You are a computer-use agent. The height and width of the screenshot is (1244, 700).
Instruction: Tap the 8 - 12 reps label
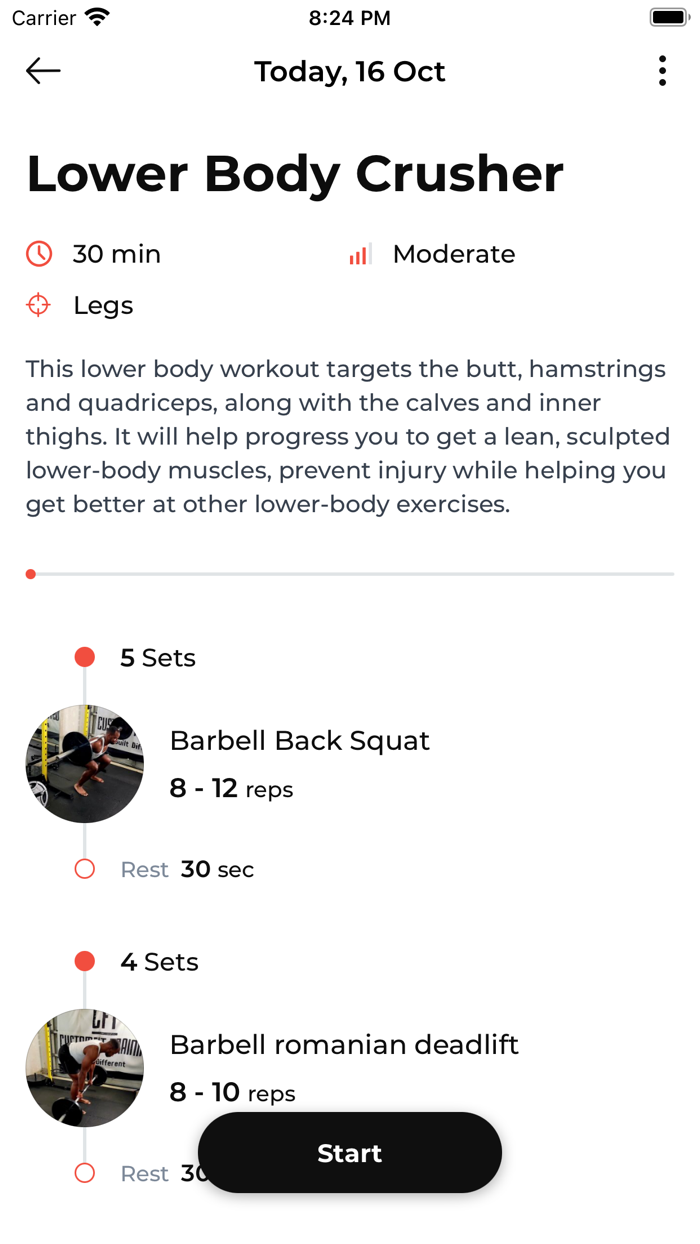pyautogui.click(x=231, y=789)
